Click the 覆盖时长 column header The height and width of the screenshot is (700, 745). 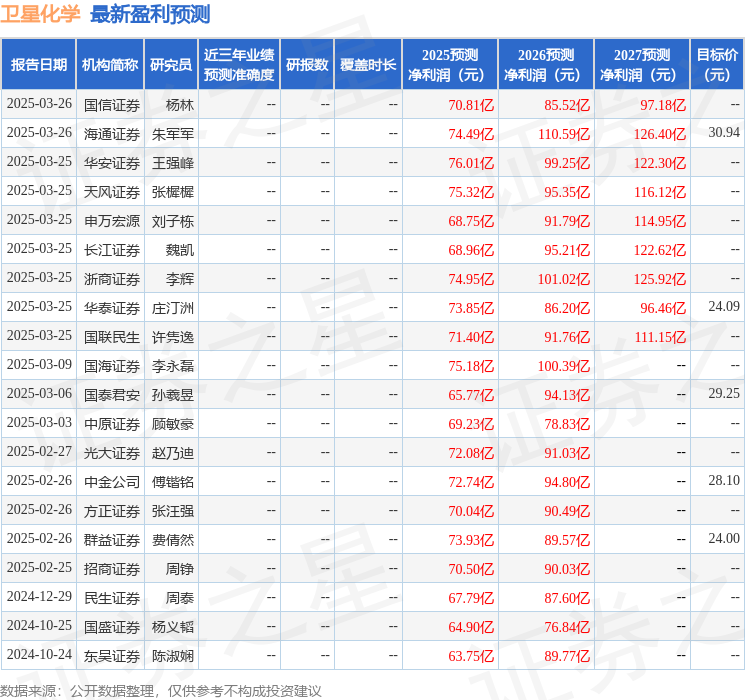368,65
